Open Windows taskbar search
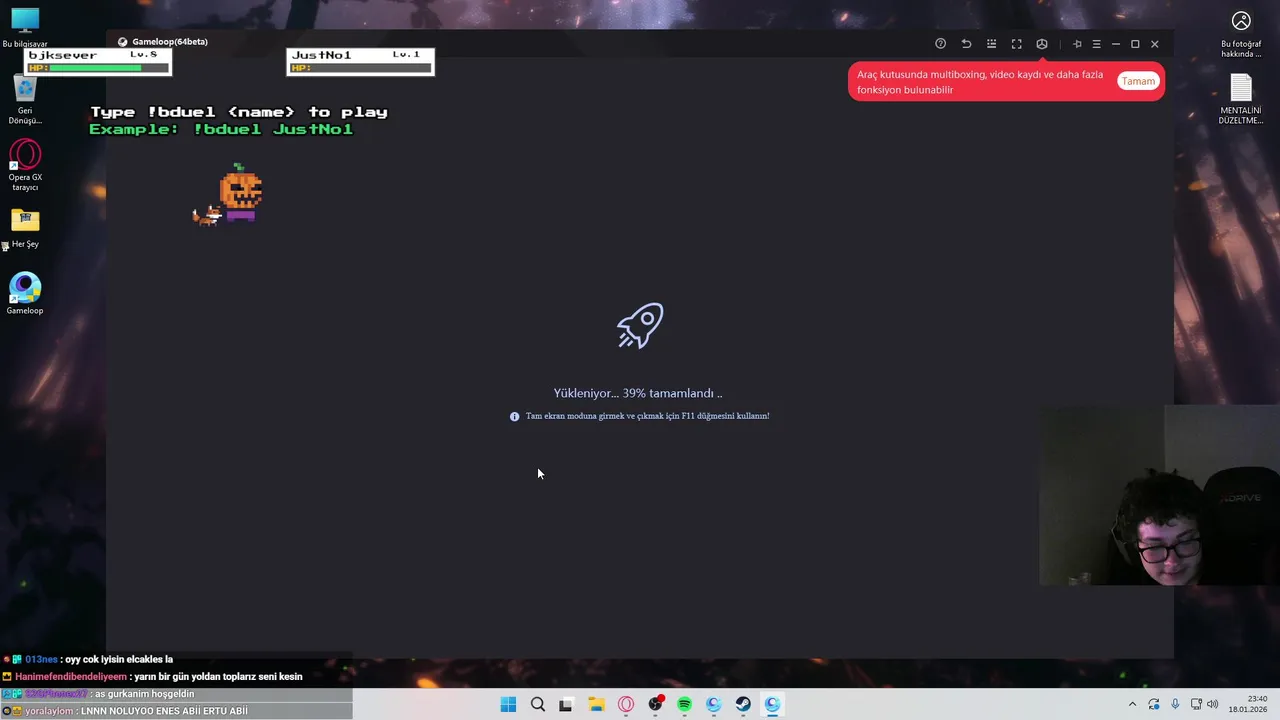 [x=538, y=704]
